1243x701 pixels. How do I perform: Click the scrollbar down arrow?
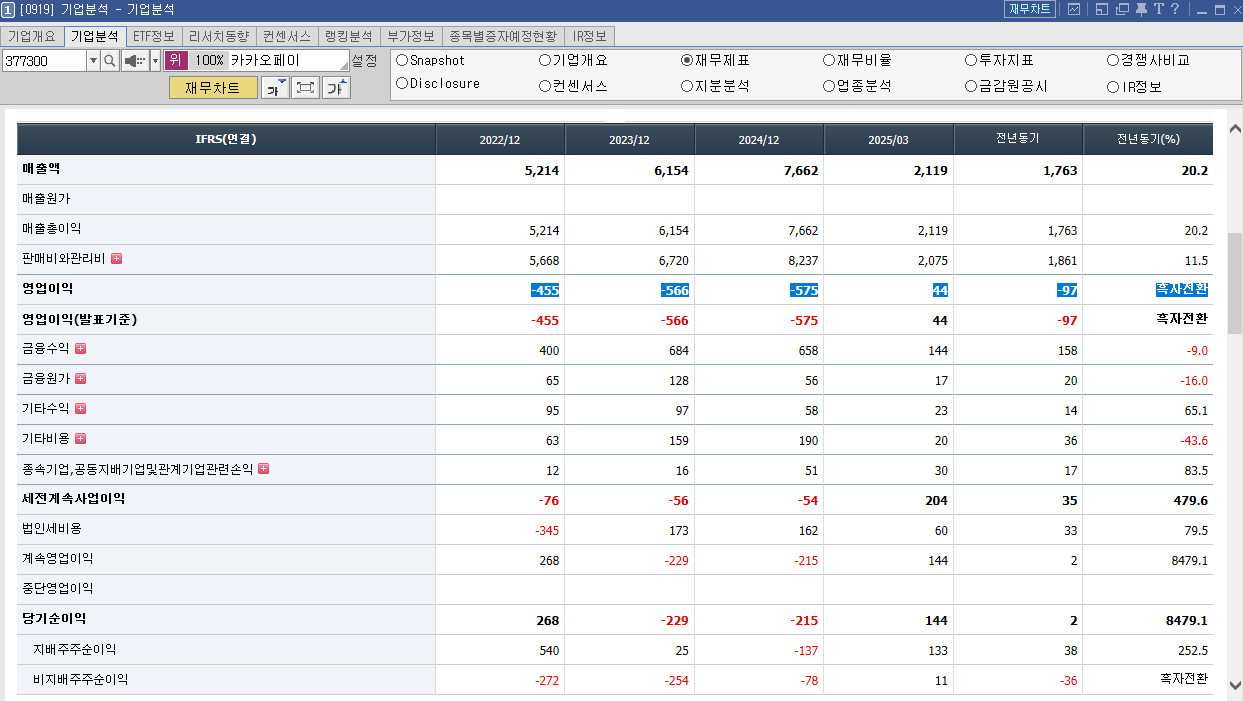(x=1235, y=685)
